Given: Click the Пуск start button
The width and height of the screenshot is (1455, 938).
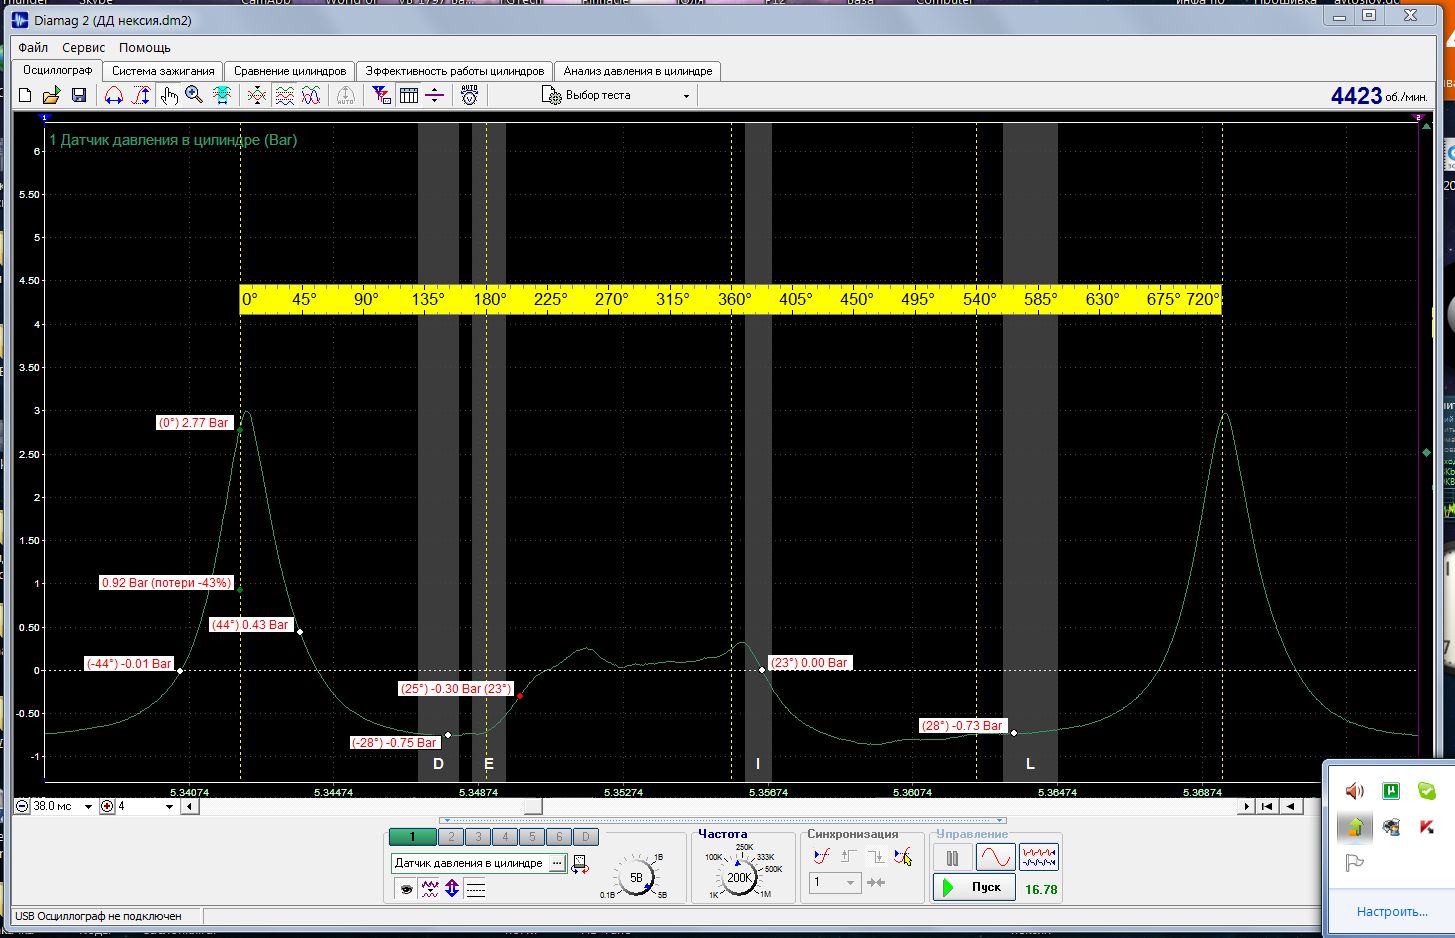Looking at the screenshot, I should 975,887.
